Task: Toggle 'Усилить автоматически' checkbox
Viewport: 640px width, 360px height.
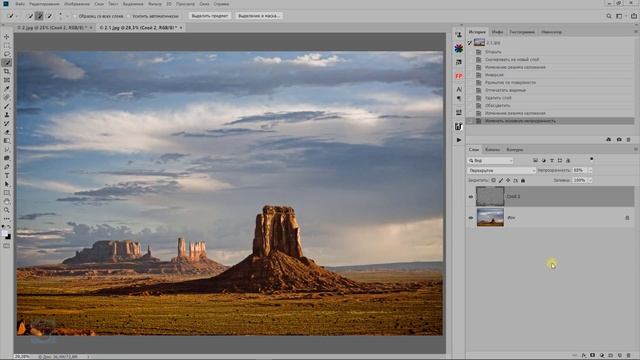Action: click(x=128, y=16)
